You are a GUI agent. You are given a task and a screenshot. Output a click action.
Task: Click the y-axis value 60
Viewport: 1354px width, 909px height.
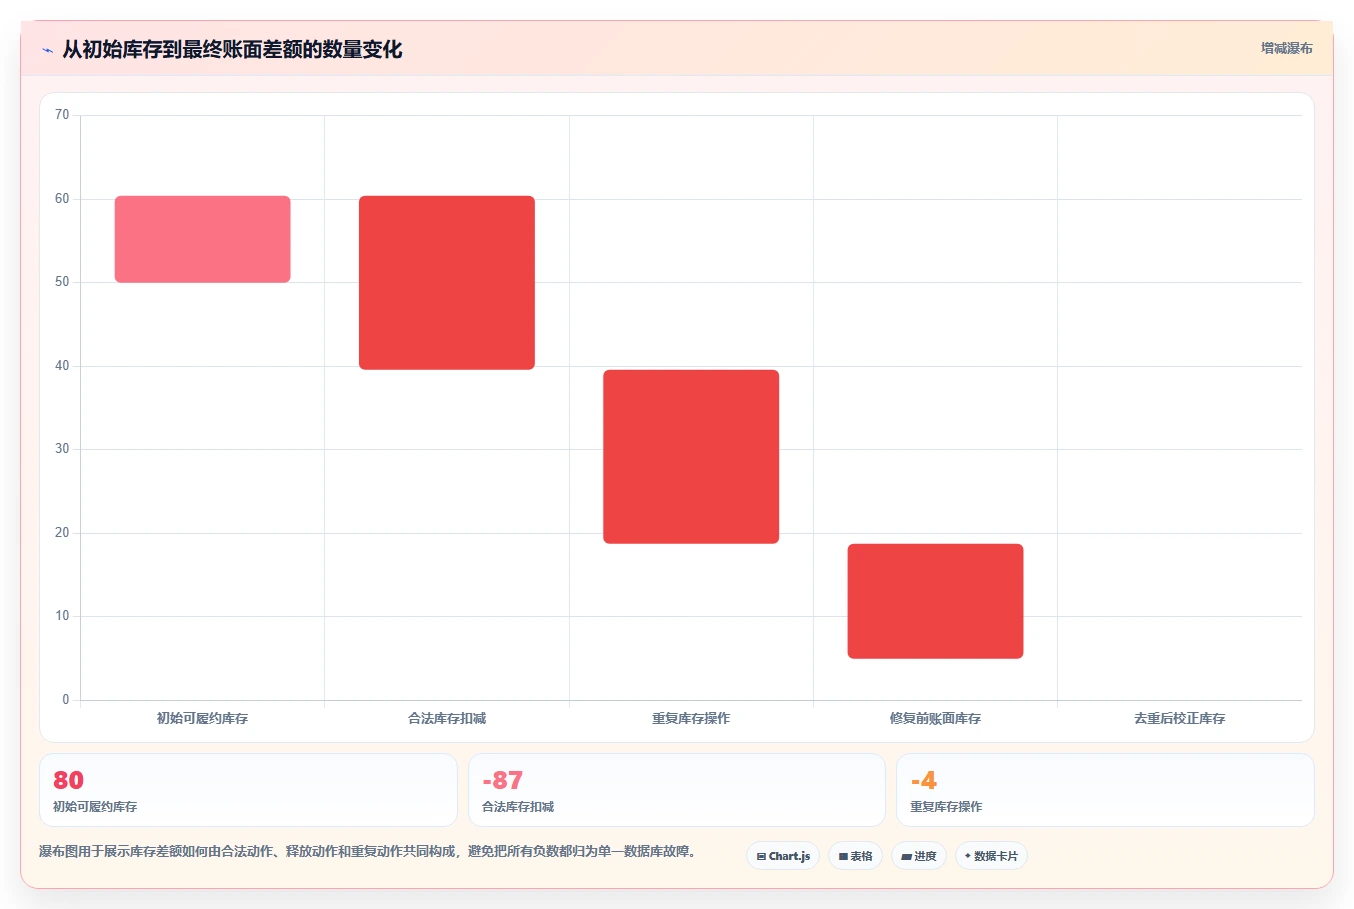pos(62,199)
